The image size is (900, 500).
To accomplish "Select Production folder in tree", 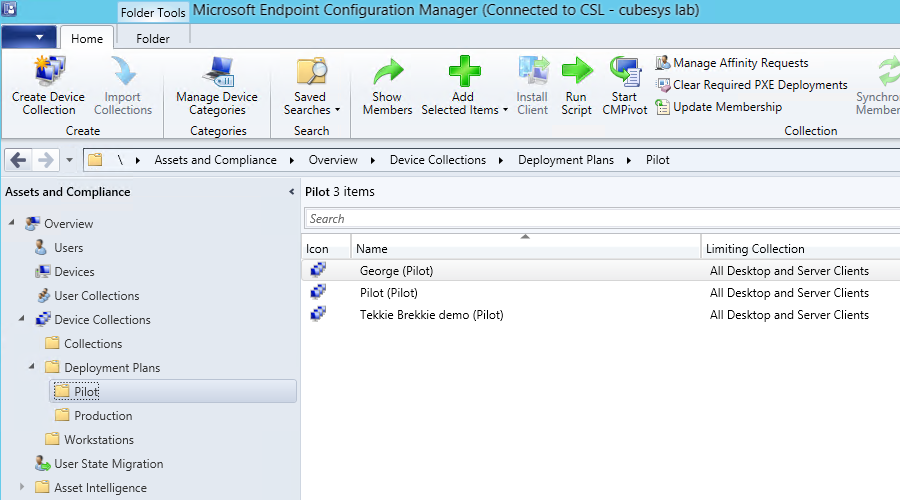I will coord(103,416).
